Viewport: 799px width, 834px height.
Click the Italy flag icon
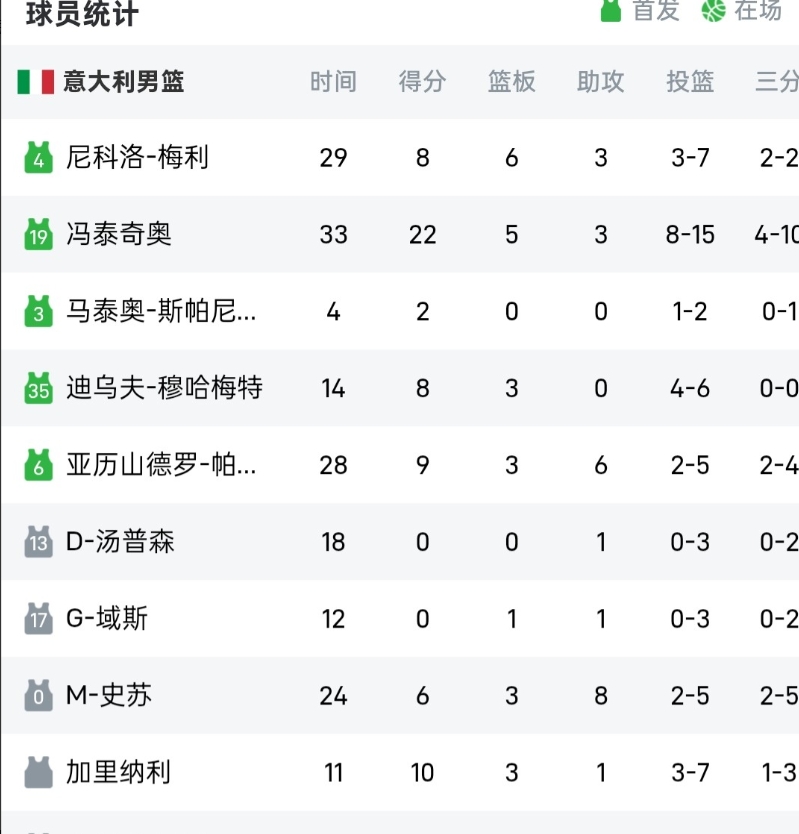tap(36, 82)
